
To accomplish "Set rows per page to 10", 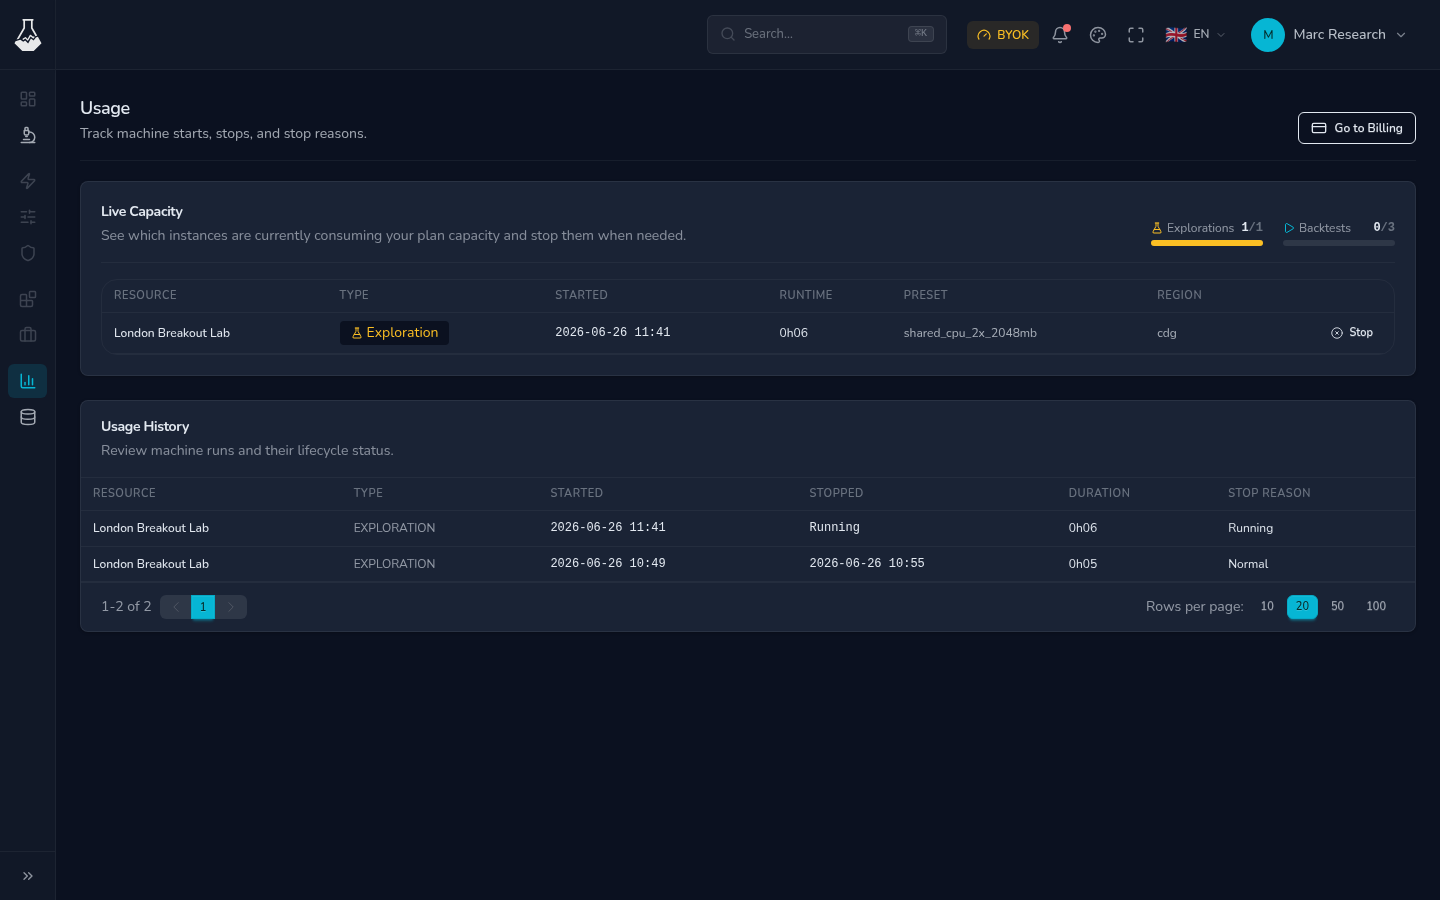I will coord(1267,607).
